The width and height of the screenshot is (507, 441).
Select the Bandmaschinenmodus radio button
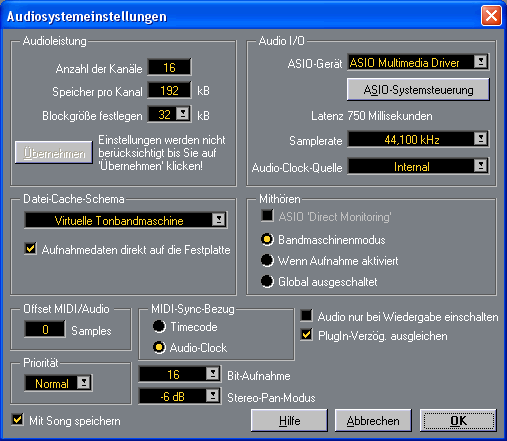pos(267,239)
